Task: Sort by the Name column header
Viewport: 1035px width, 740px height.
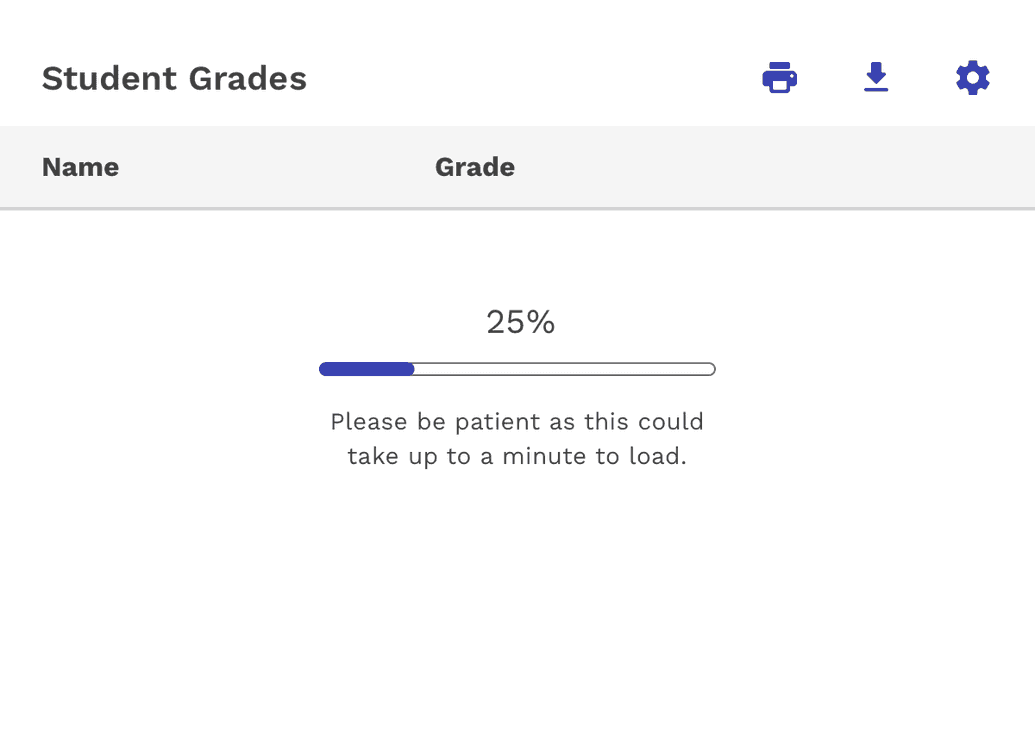Action: click(80, 167)
